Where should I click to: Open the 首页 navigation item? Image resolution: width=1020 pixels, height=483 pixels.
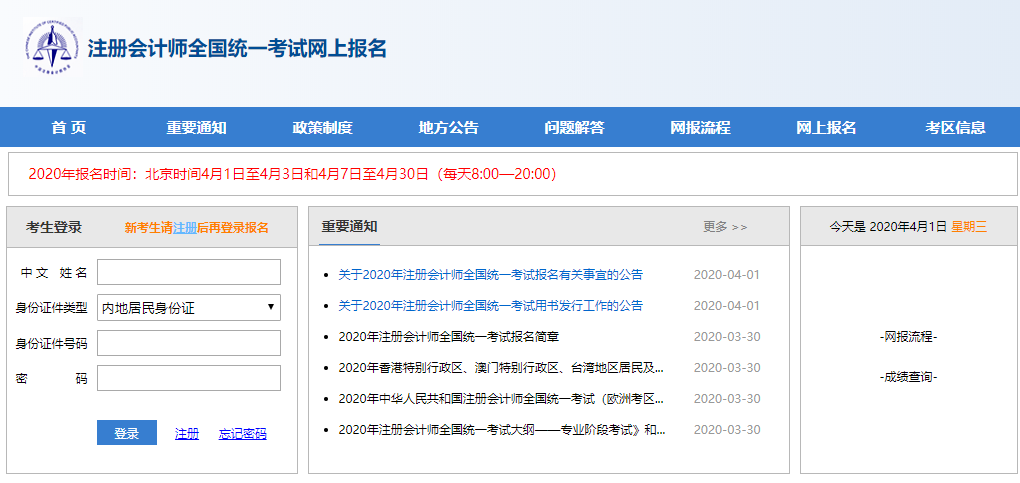(x=69, y=127)
